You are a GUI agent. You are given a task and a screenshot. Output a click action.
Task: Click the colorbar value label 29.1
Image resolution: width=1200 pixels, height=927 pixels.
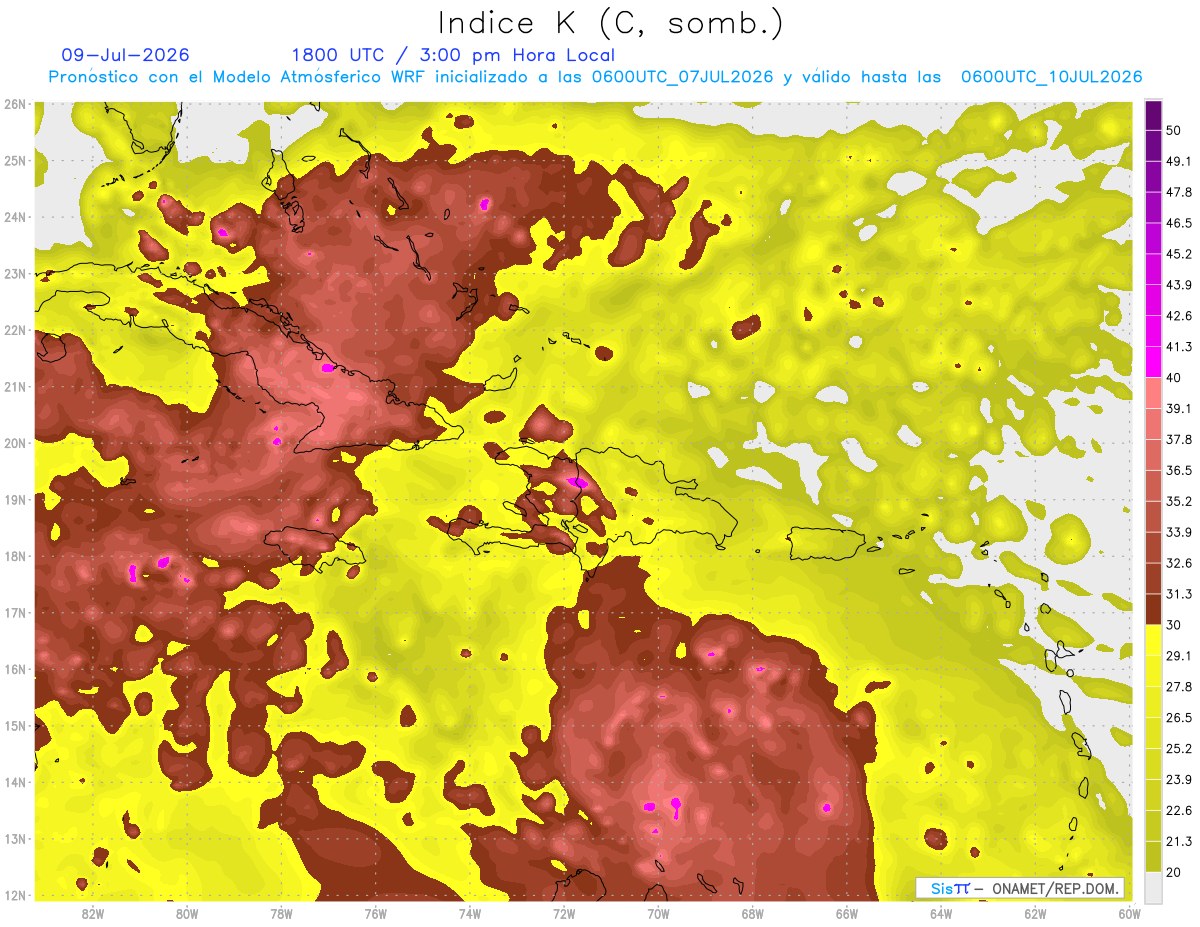tap(1178, 656)
